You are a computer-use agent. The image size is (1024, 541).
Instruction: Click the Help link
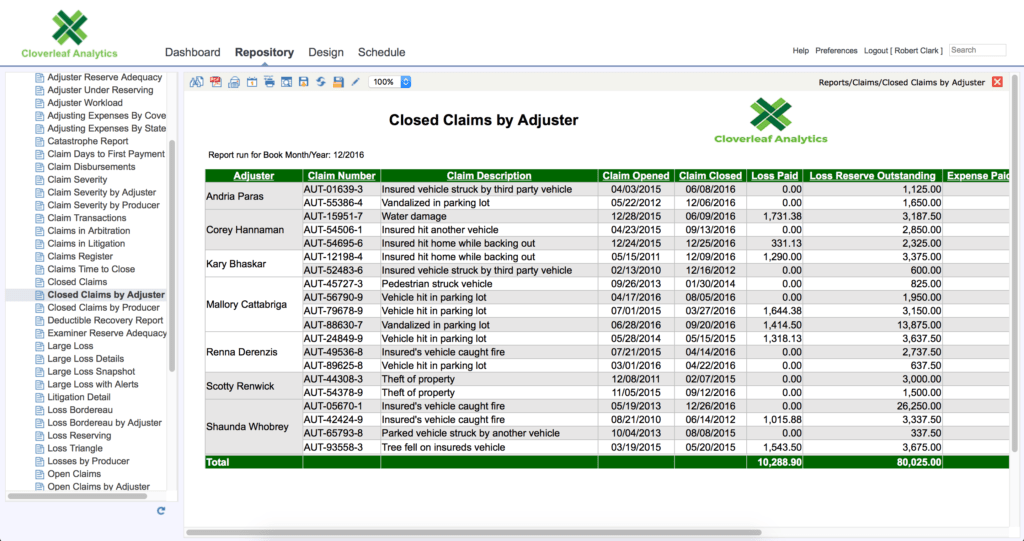801,50
